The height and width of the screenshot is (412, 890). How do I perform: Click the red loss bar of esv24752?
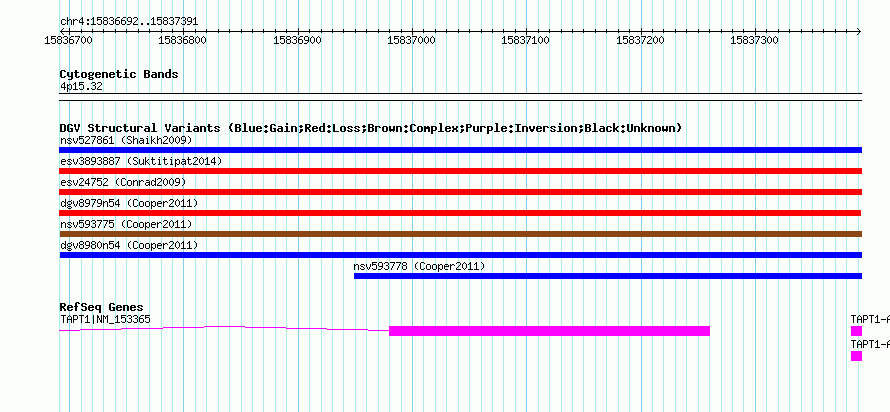click(x=460, y=192)
